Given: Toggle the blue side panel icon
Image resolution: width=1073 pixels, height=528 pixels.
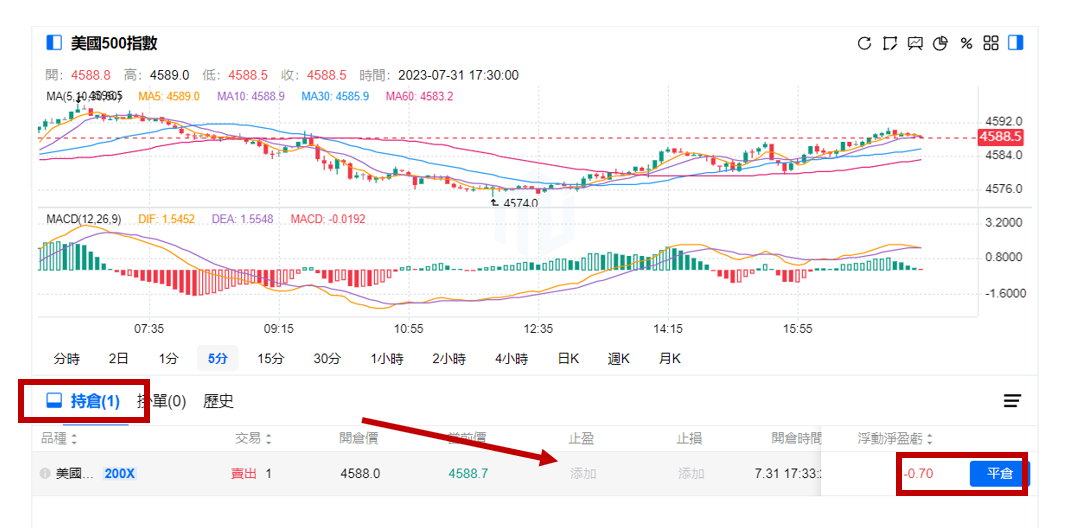Looking at the screenshot, I should [1016, 43].
